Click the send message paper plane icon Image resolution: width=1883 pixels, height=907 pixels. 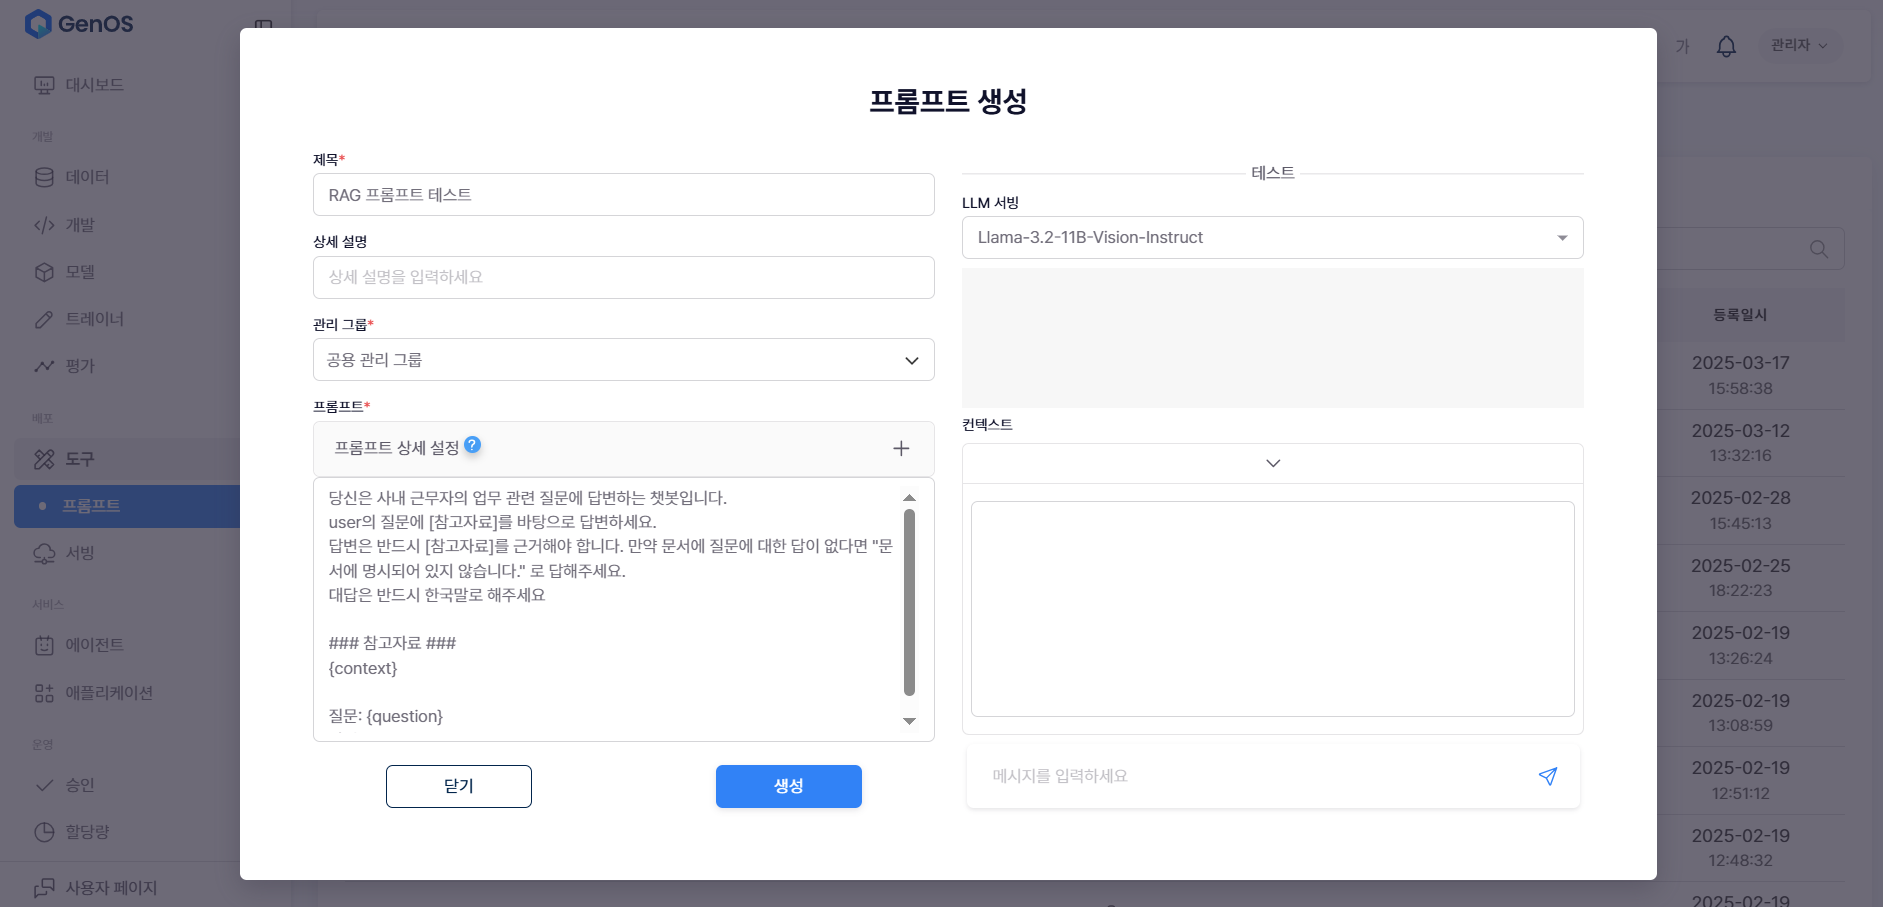1547,776
